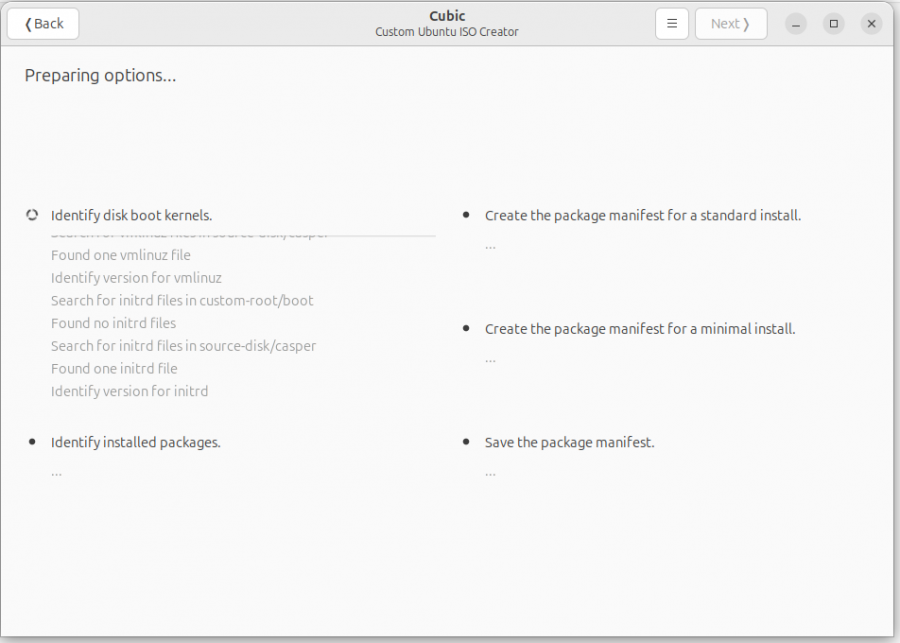
Task: Select 'Search for initrd files in custom-root/boot' line
Action: pyautogui.click(x=182, y=300)
